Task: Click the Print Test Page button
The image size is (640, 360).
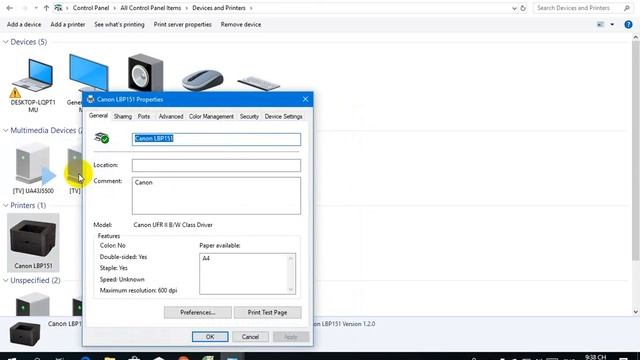Action: click(267, 312)
